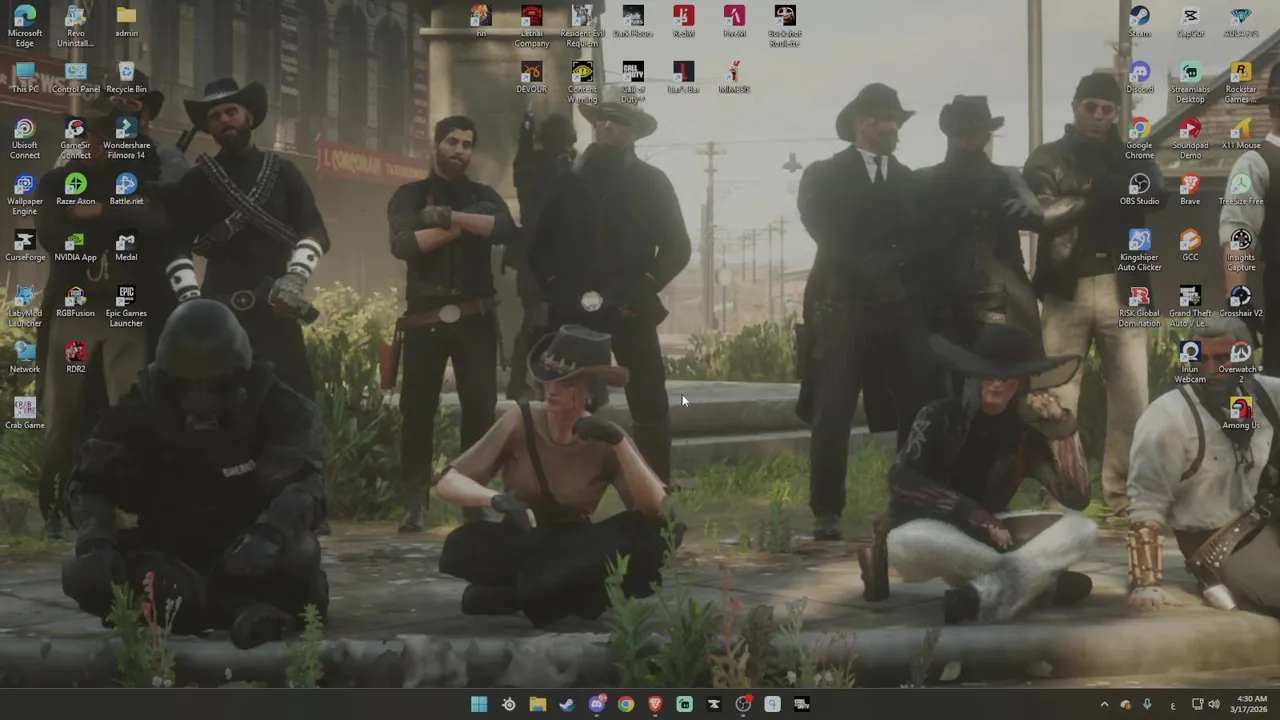Select the Lethal Company desktop shortcut
The image size is (1280, 720).
click(x=532, y=26)
